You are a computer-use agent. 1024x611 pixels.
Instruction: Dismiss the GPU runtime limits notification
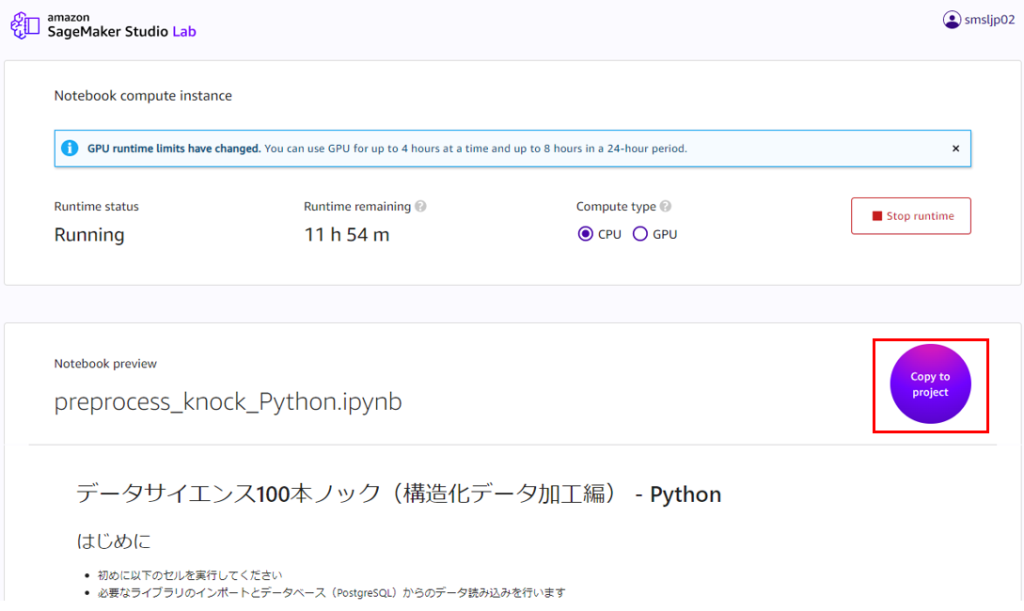[x=956, y=147]
